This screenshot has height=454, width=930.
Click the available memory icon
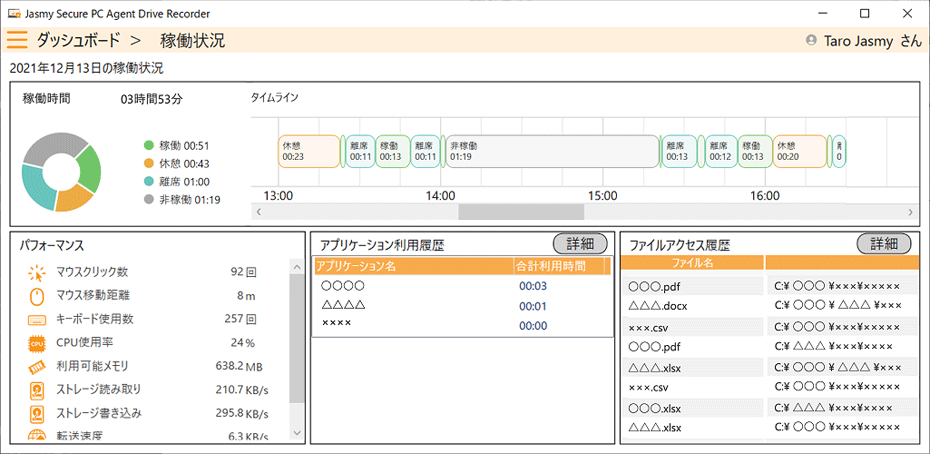[x=37, y=366]
